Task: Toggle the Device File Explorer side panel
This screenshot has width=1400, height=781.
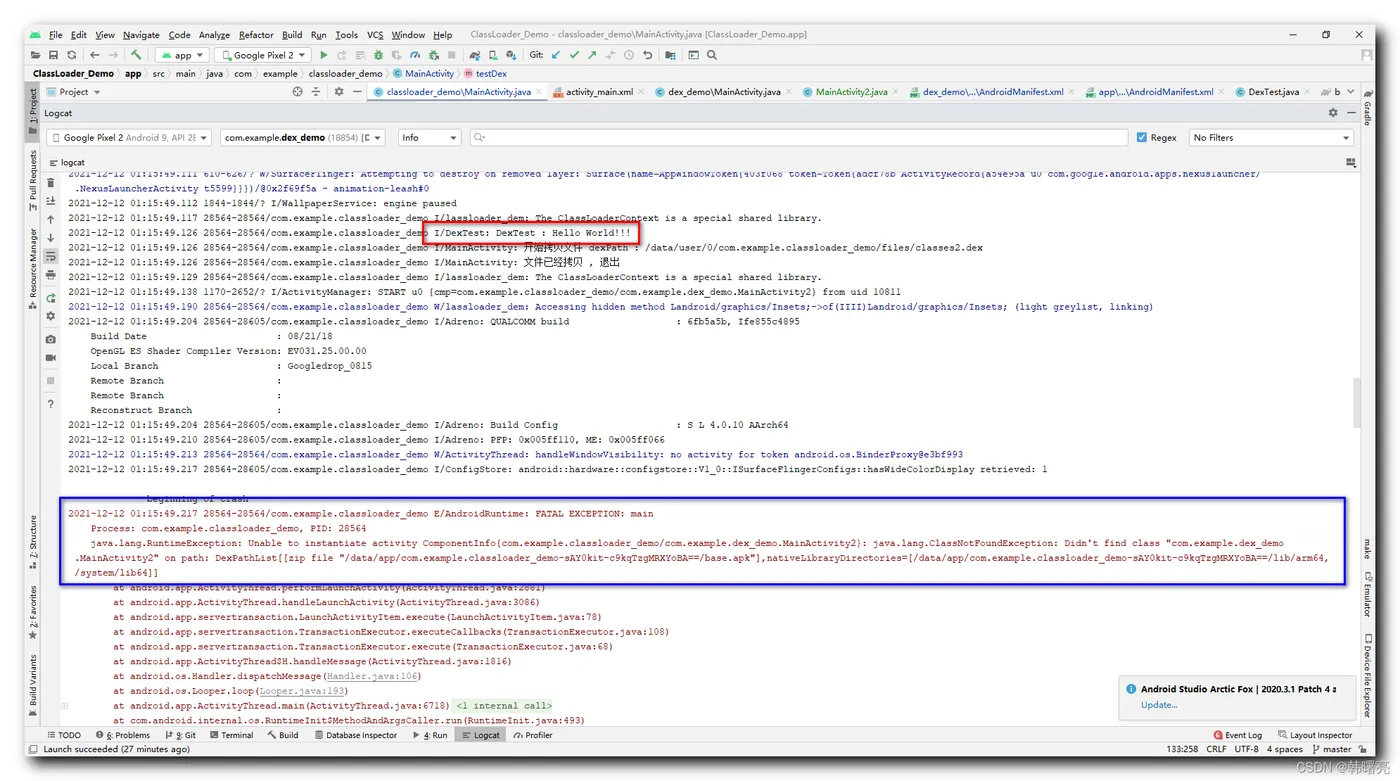Action: pyautogui.click(x=1367, y=675)
